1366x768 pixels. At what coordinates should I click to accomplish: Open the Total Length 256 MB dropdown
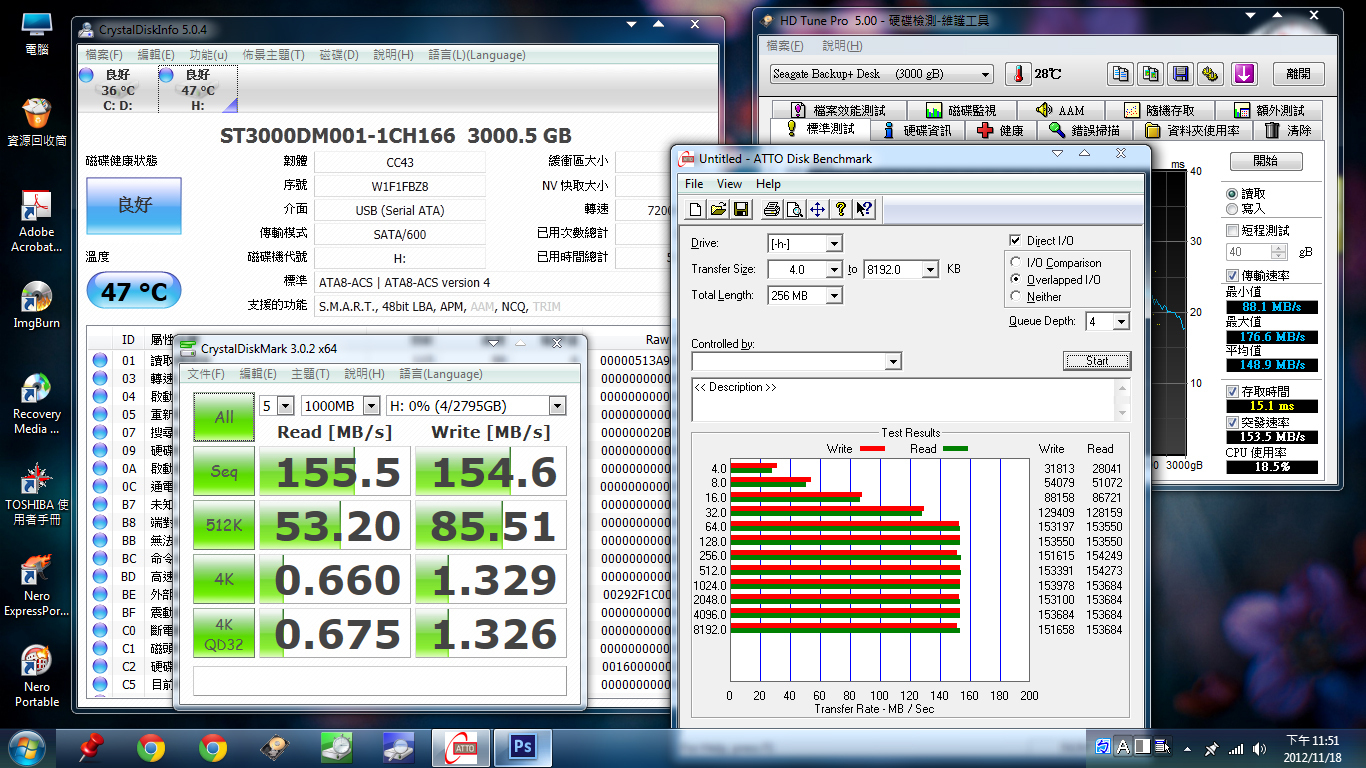click(x=834, y=295)
